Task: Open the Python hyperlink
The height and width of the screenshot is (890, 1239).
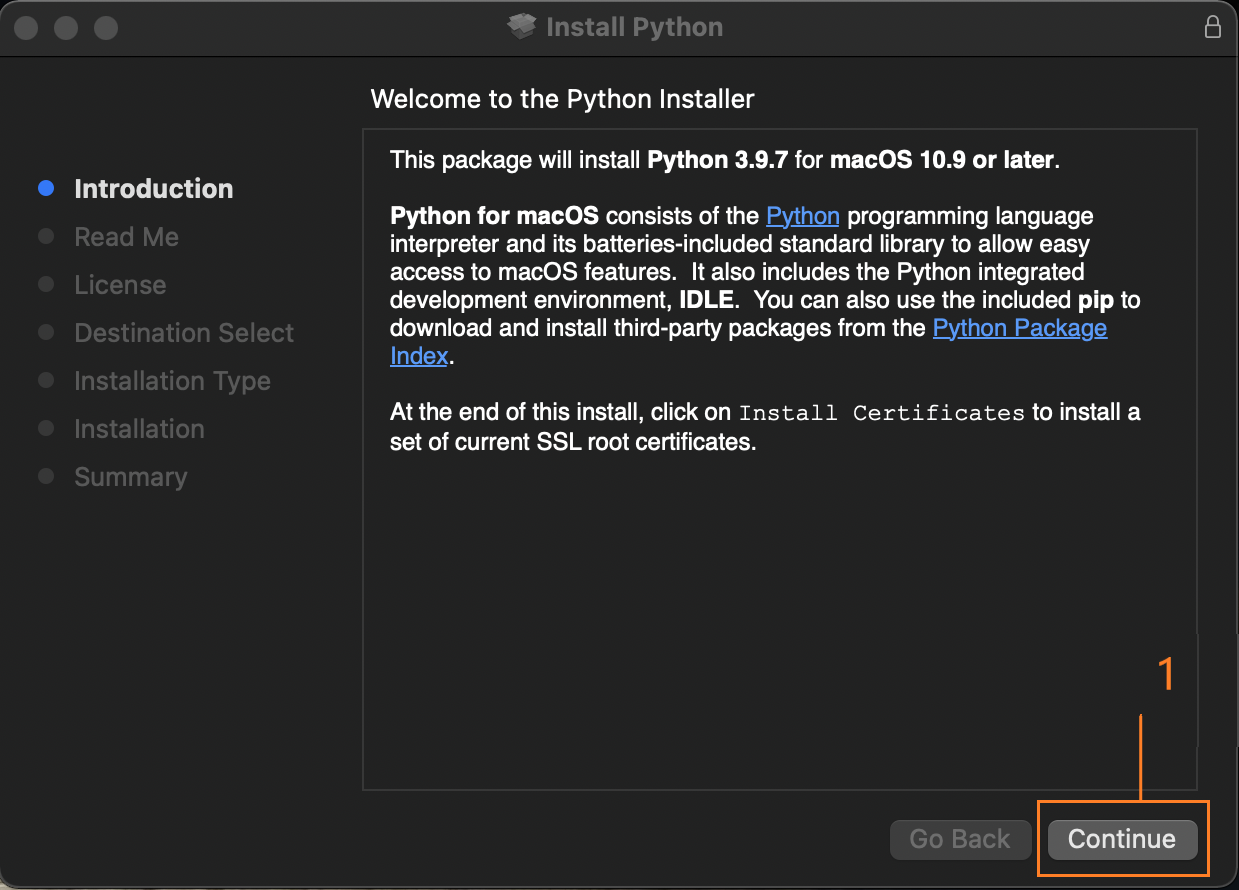Action: pyautogui.click(x=802, y=216)
